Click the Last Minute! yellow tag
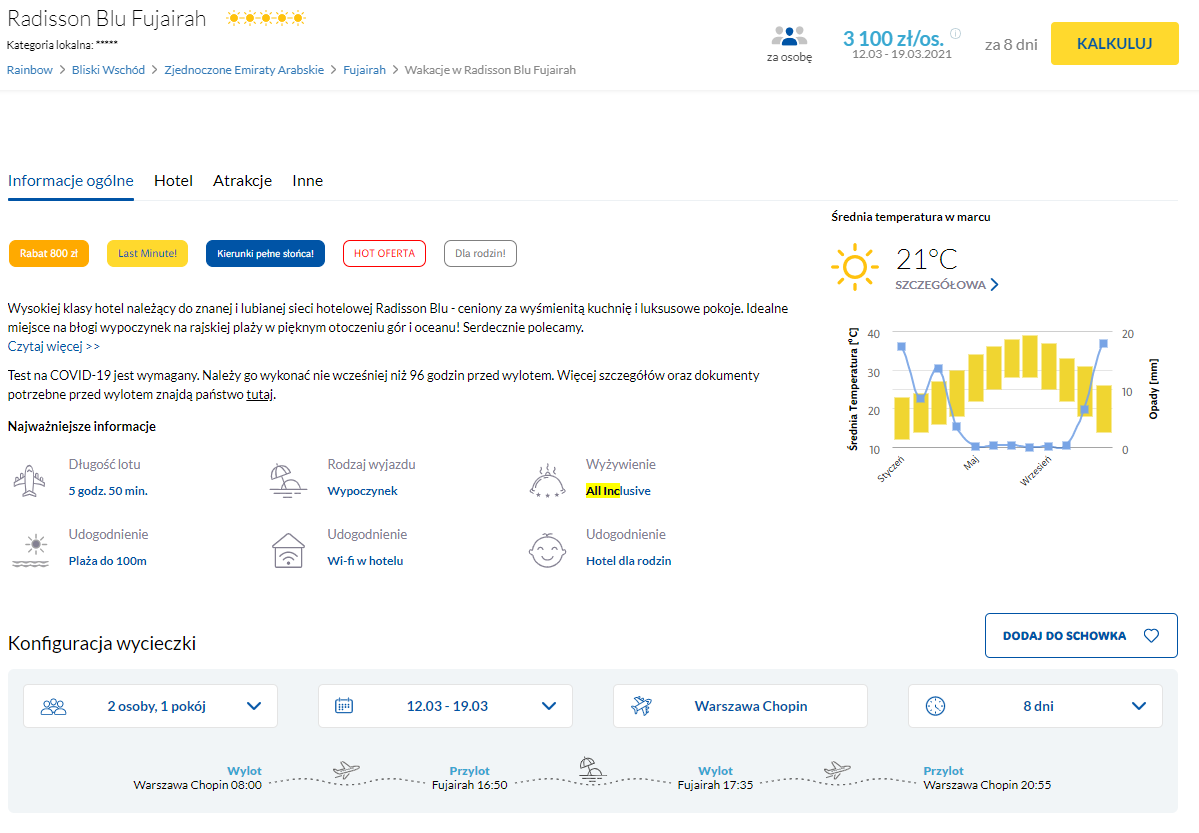This screenshot has width=1199, height=833. 147,254
